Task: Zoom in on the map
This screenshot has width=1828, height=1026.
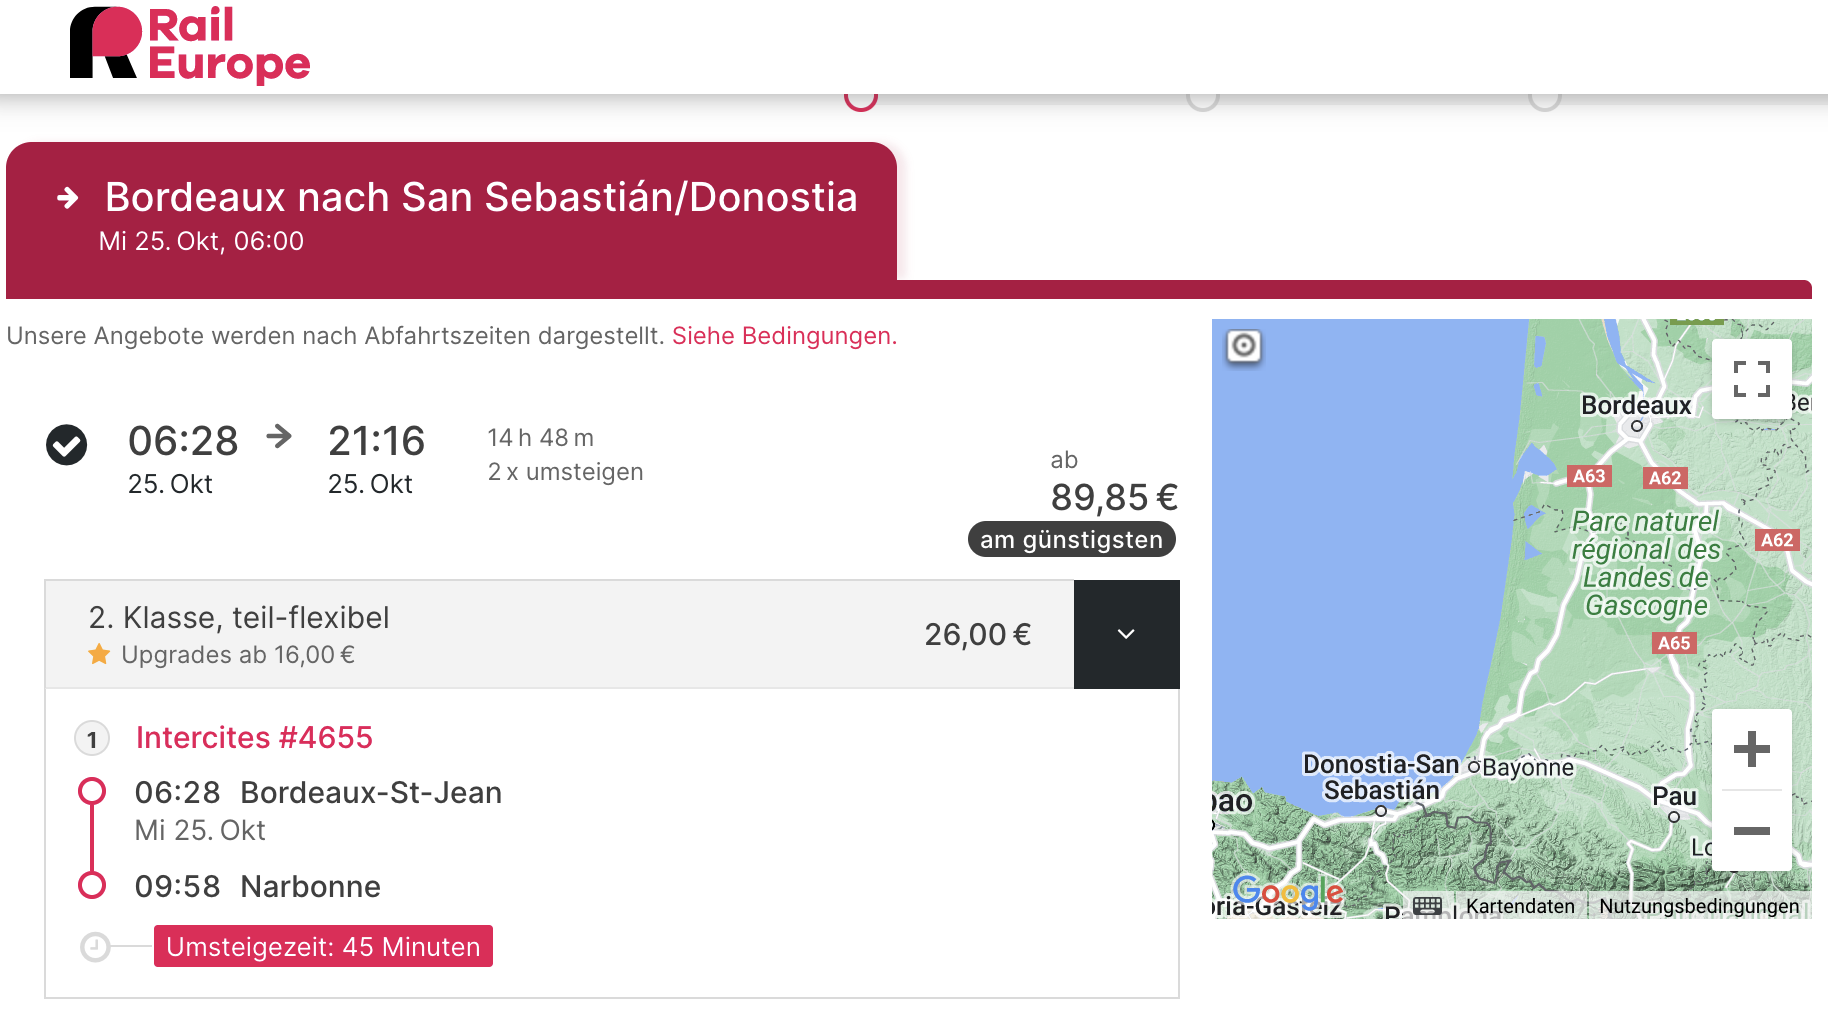Action: 1751,749
